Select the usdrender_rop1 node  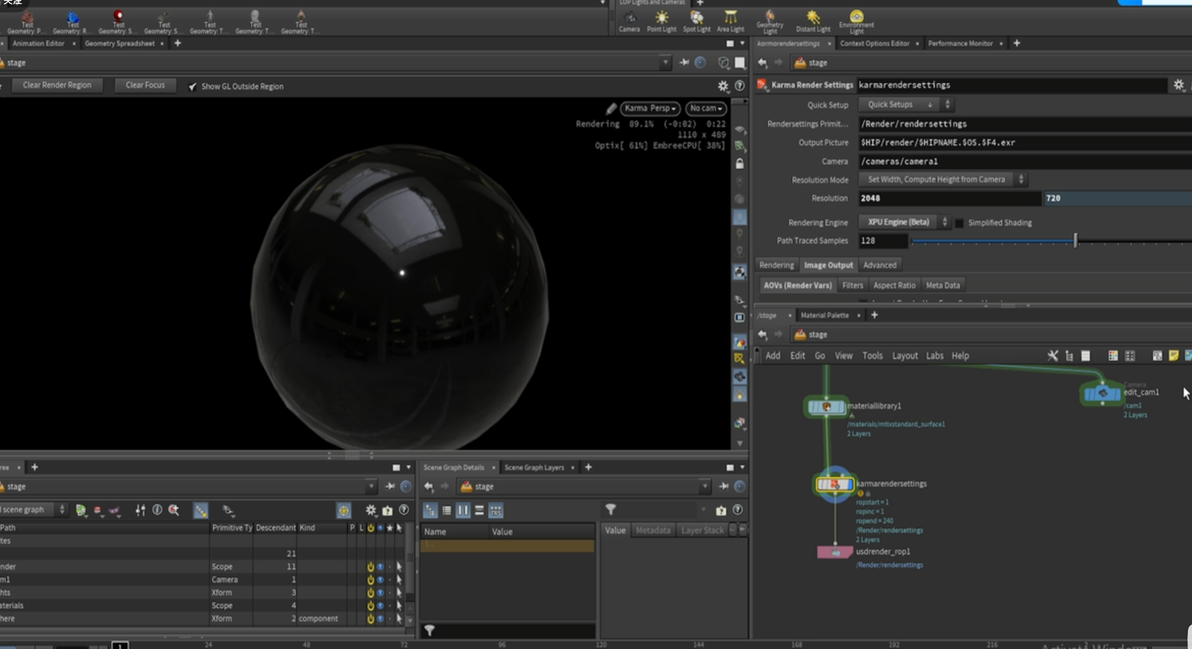pyautogui.click(x=836, y=552)
